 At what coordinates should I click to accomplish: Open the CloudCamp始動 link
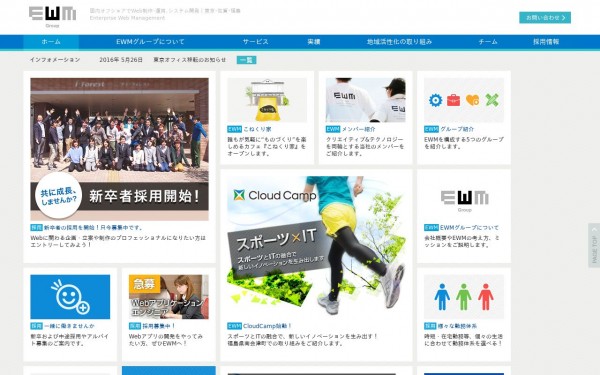tap(267, 326)
